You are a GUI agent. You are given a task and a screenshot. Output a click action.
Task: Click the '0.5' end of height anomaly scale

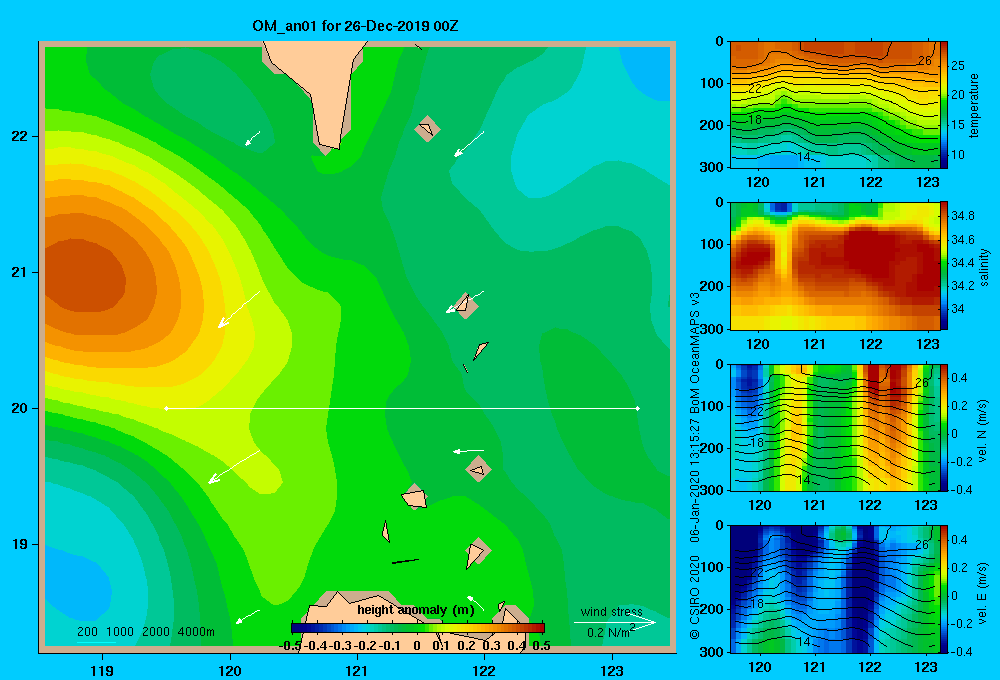541,646
